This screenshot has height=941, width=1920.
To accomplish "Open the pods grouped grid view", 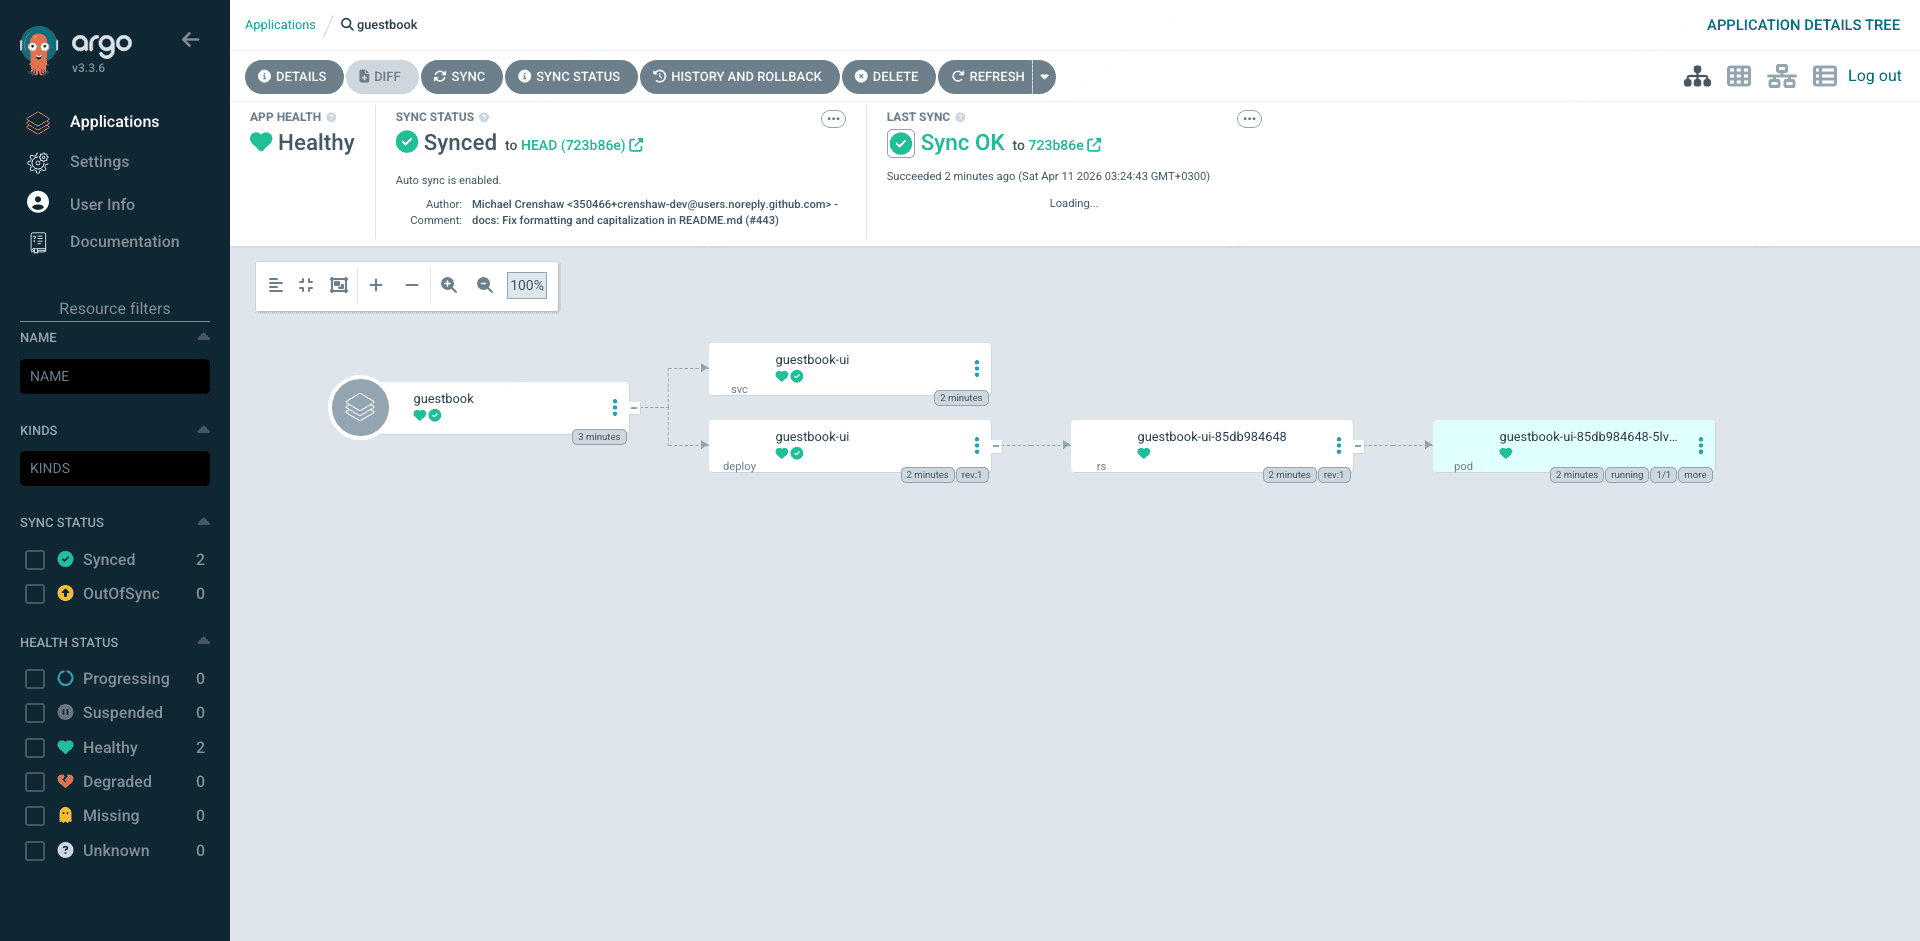I will click(x=1739, y=76).
